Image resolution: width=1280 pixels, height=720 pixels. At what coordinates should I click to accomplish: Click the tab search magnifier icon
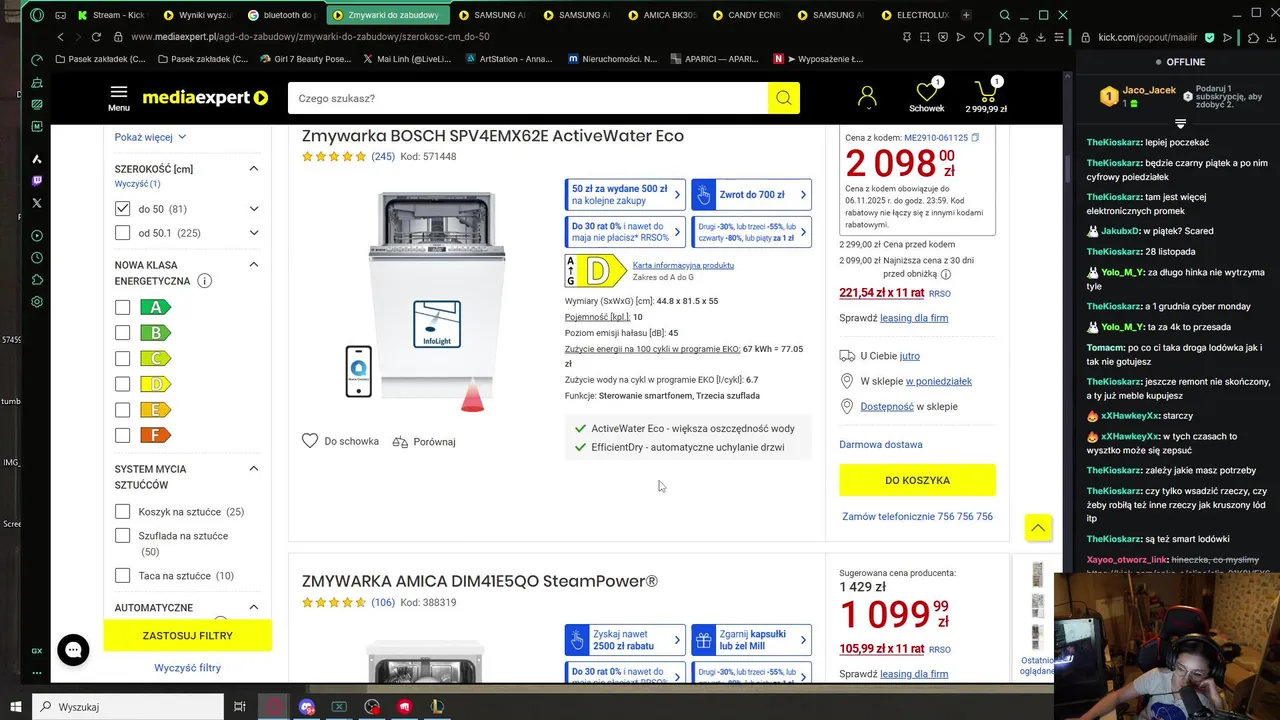pos(1005,15)
